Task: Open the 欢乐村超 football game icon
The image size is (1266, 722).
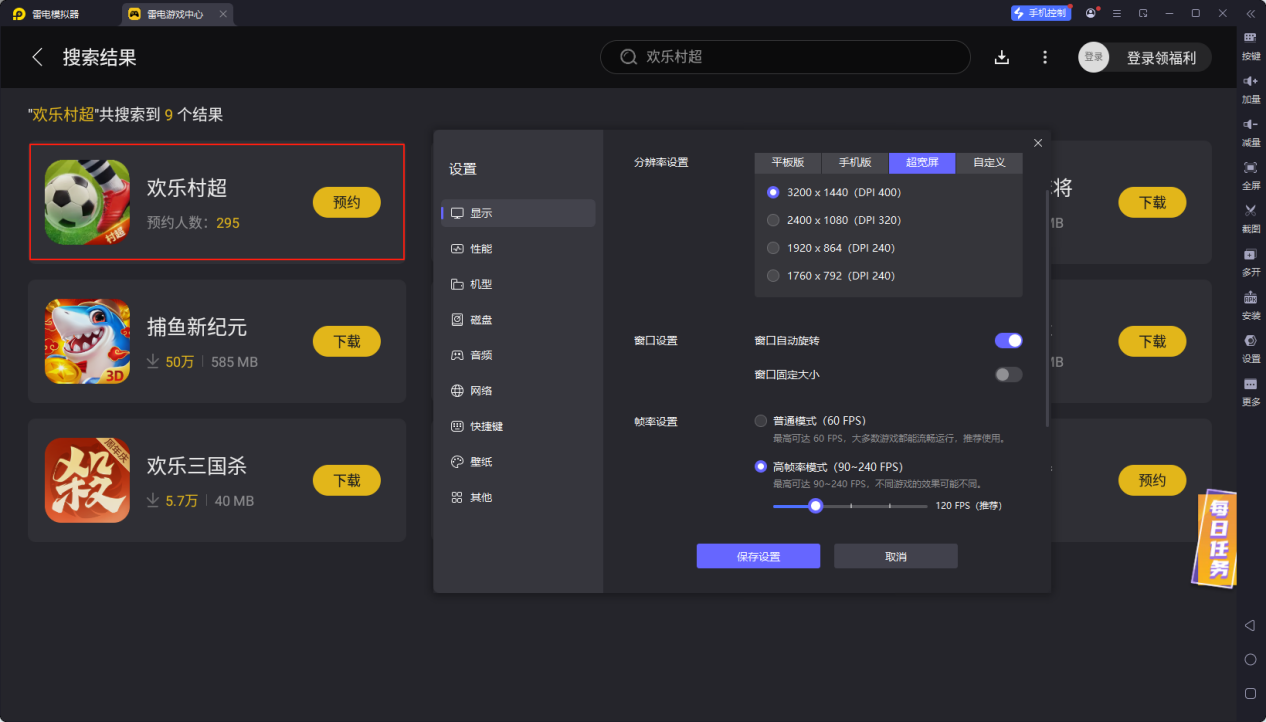Action: coord(87,202)
